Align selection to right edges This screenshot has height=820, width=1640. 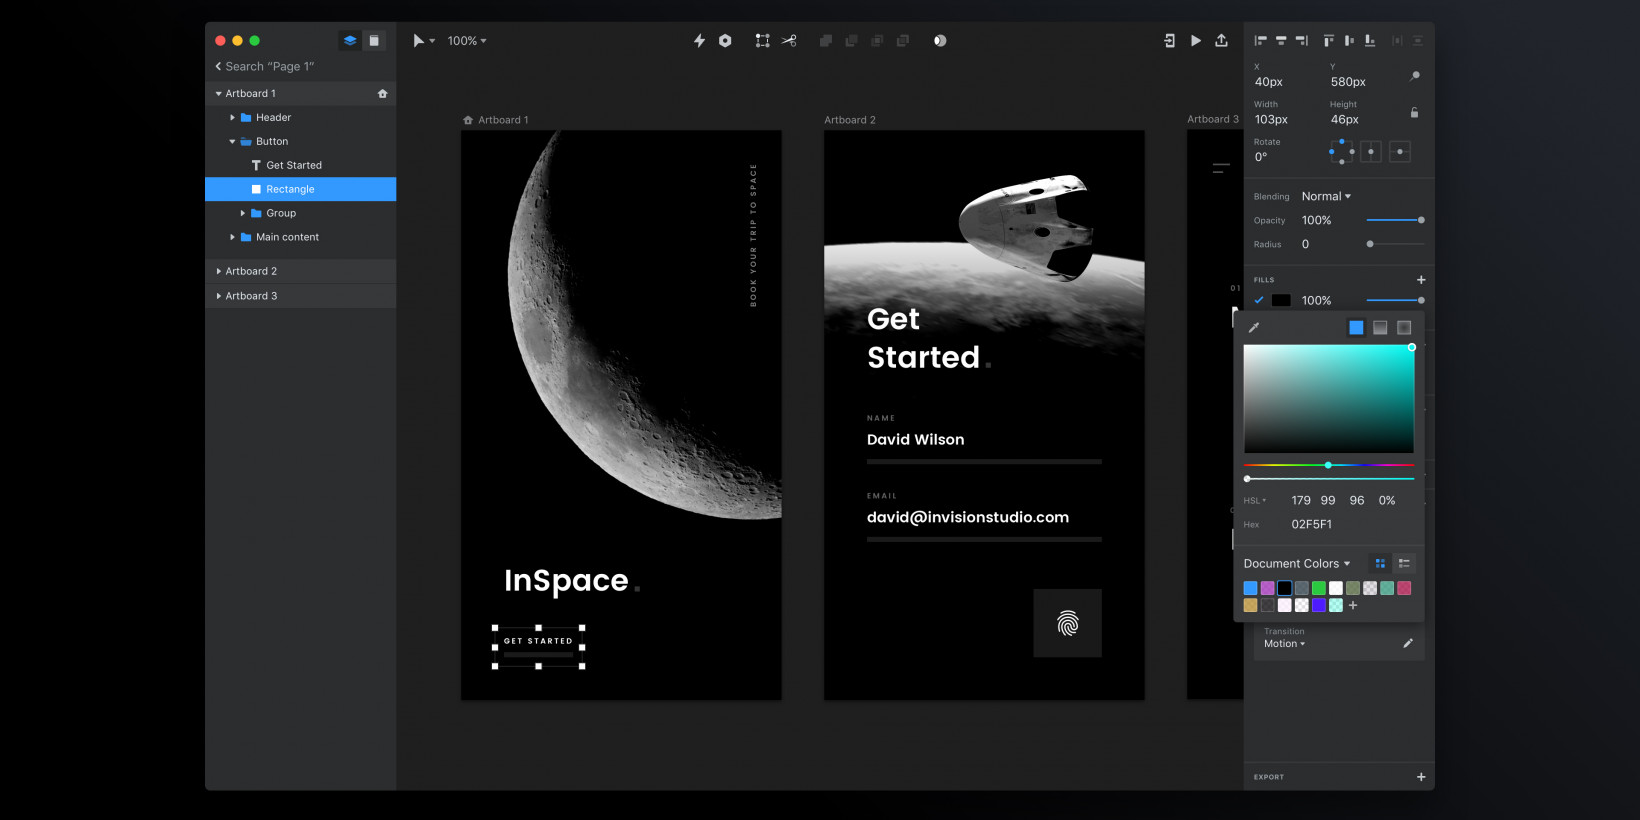point(1301,41)
